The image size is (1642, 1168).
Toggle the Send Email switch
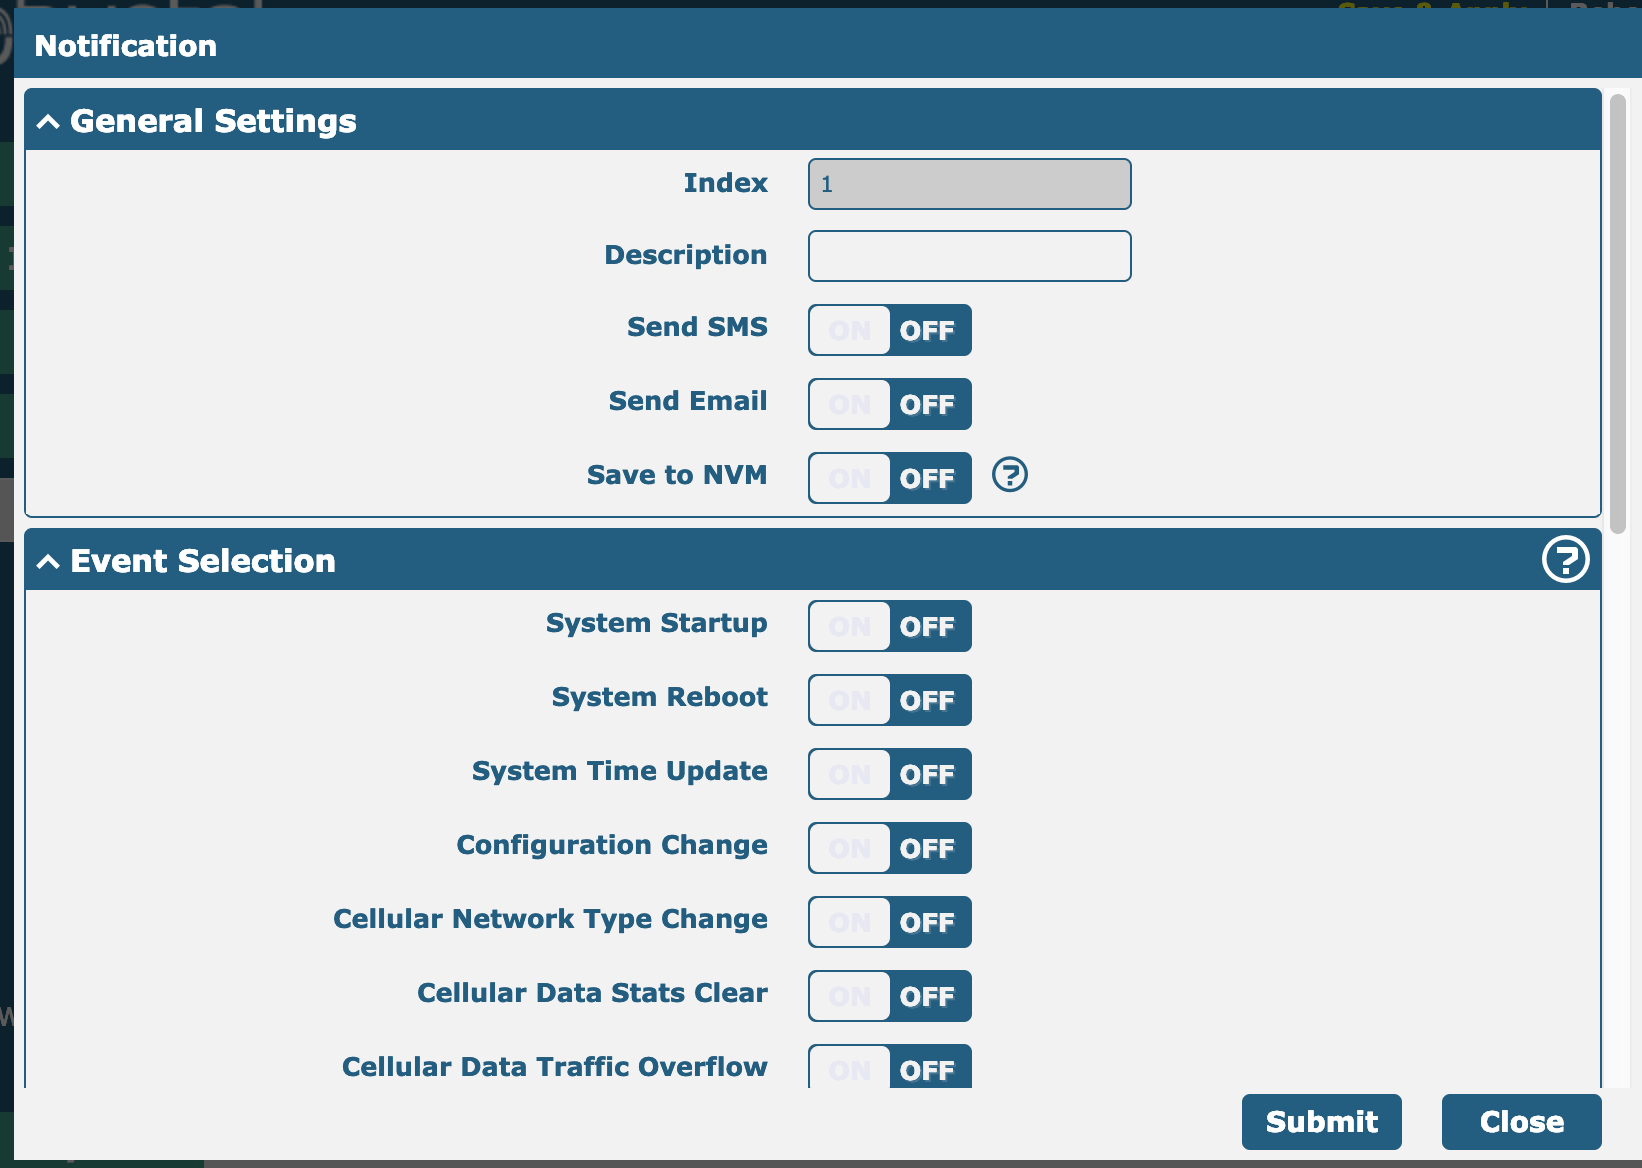(890, 404)
